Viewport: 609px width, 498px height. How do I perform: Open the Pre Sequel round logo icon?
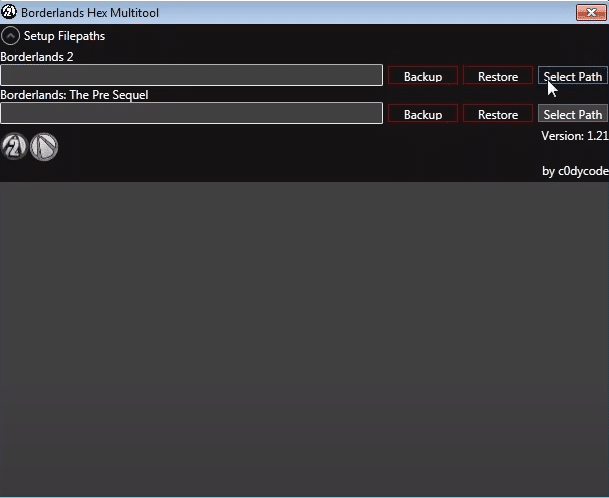pos(44,146)
